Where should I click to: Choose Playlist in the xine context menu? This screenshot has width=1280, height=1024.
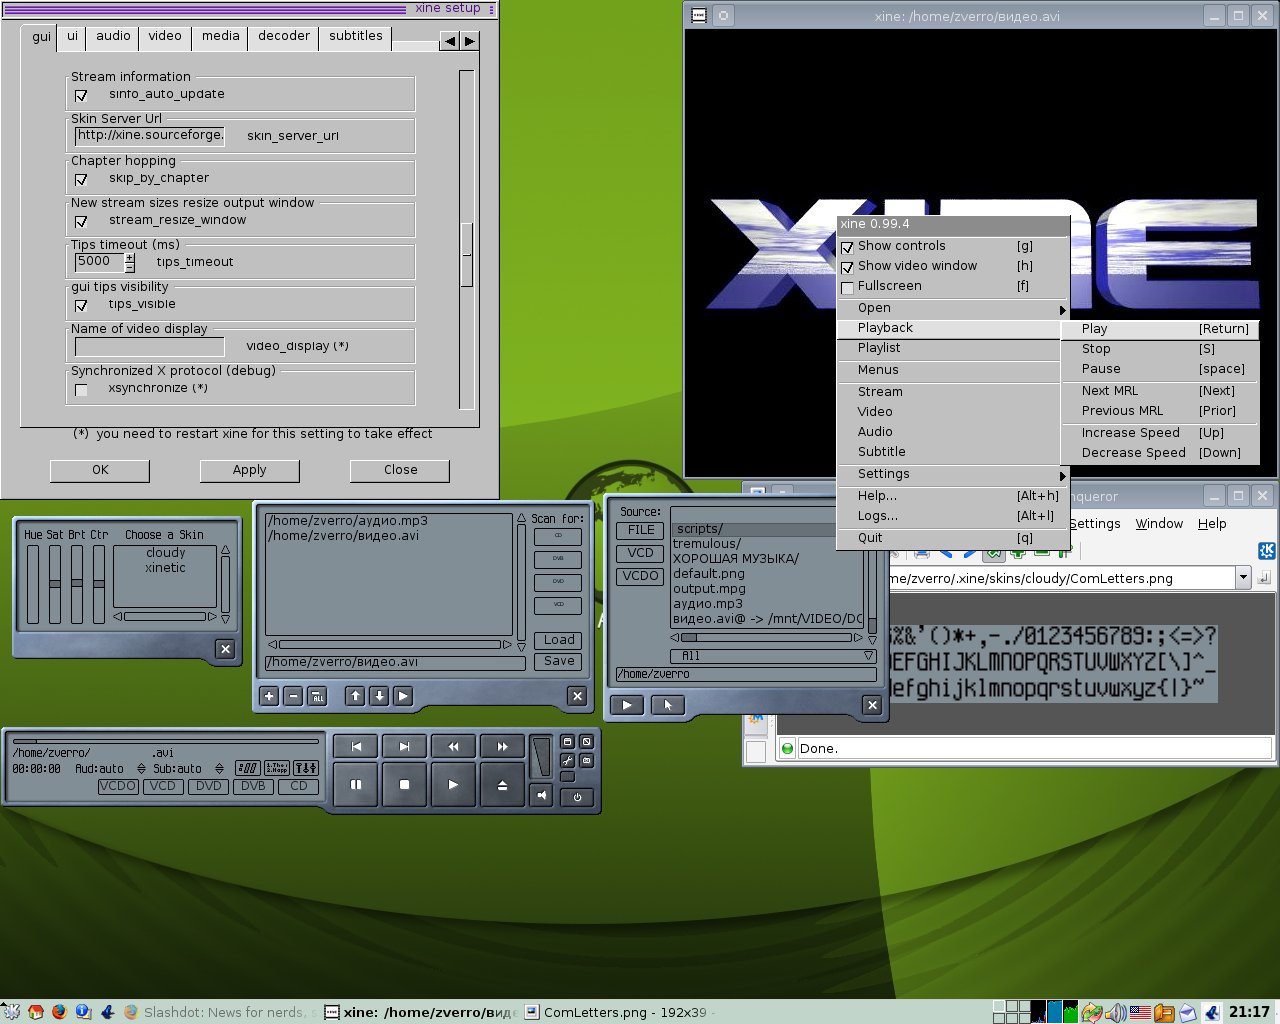click(948, 348)
